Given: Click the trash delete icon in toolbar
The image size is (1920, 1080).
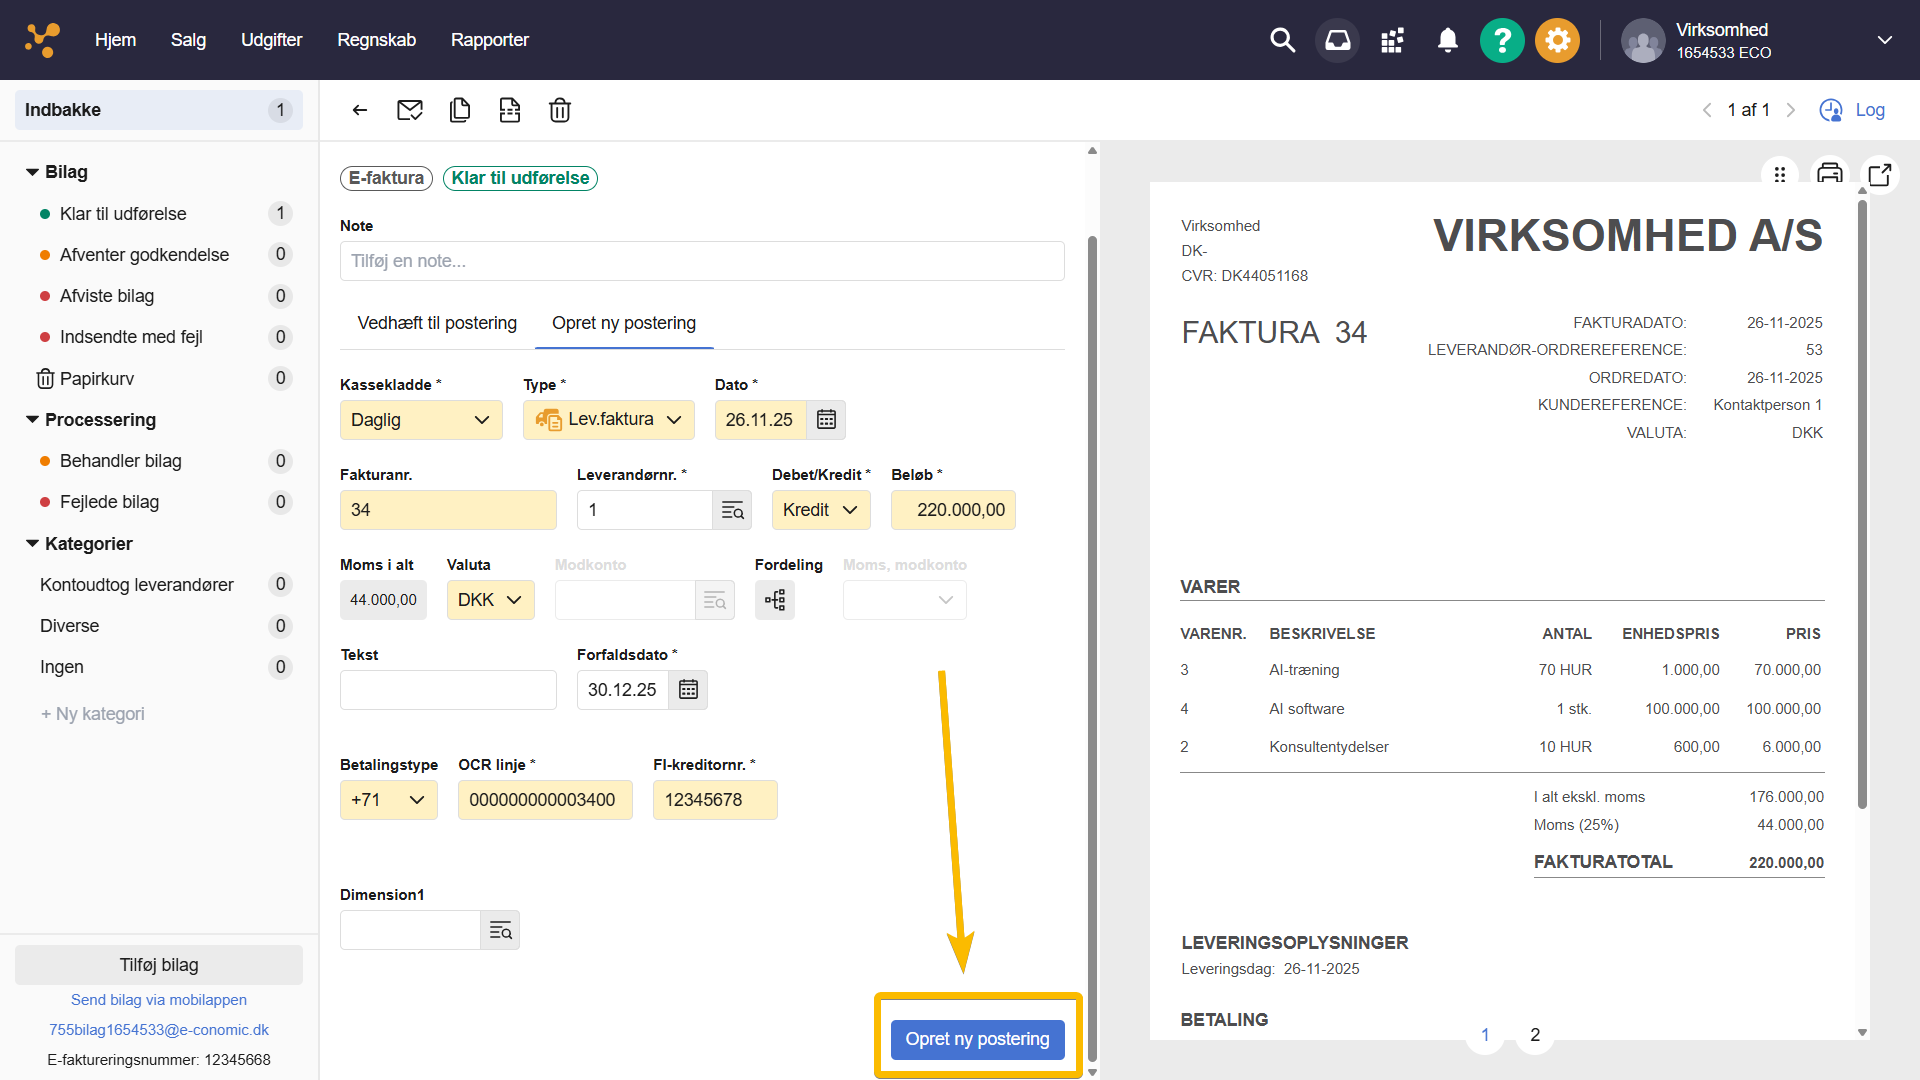Looking at the screenshot, I should click(x=560, y=110).
